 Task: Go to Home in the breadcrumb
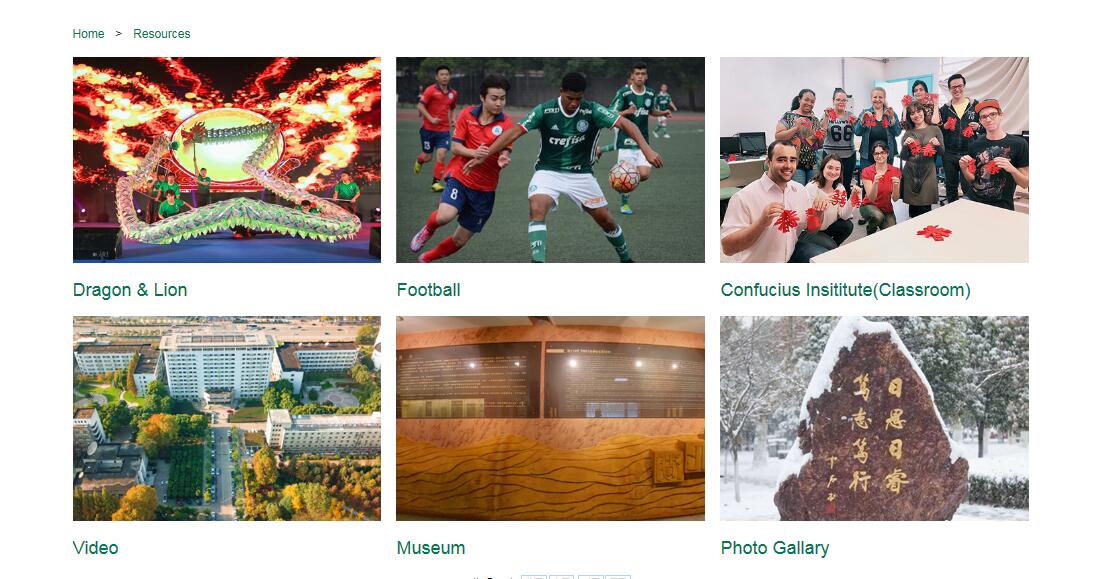pyautogui.click(x=88, y=33)
